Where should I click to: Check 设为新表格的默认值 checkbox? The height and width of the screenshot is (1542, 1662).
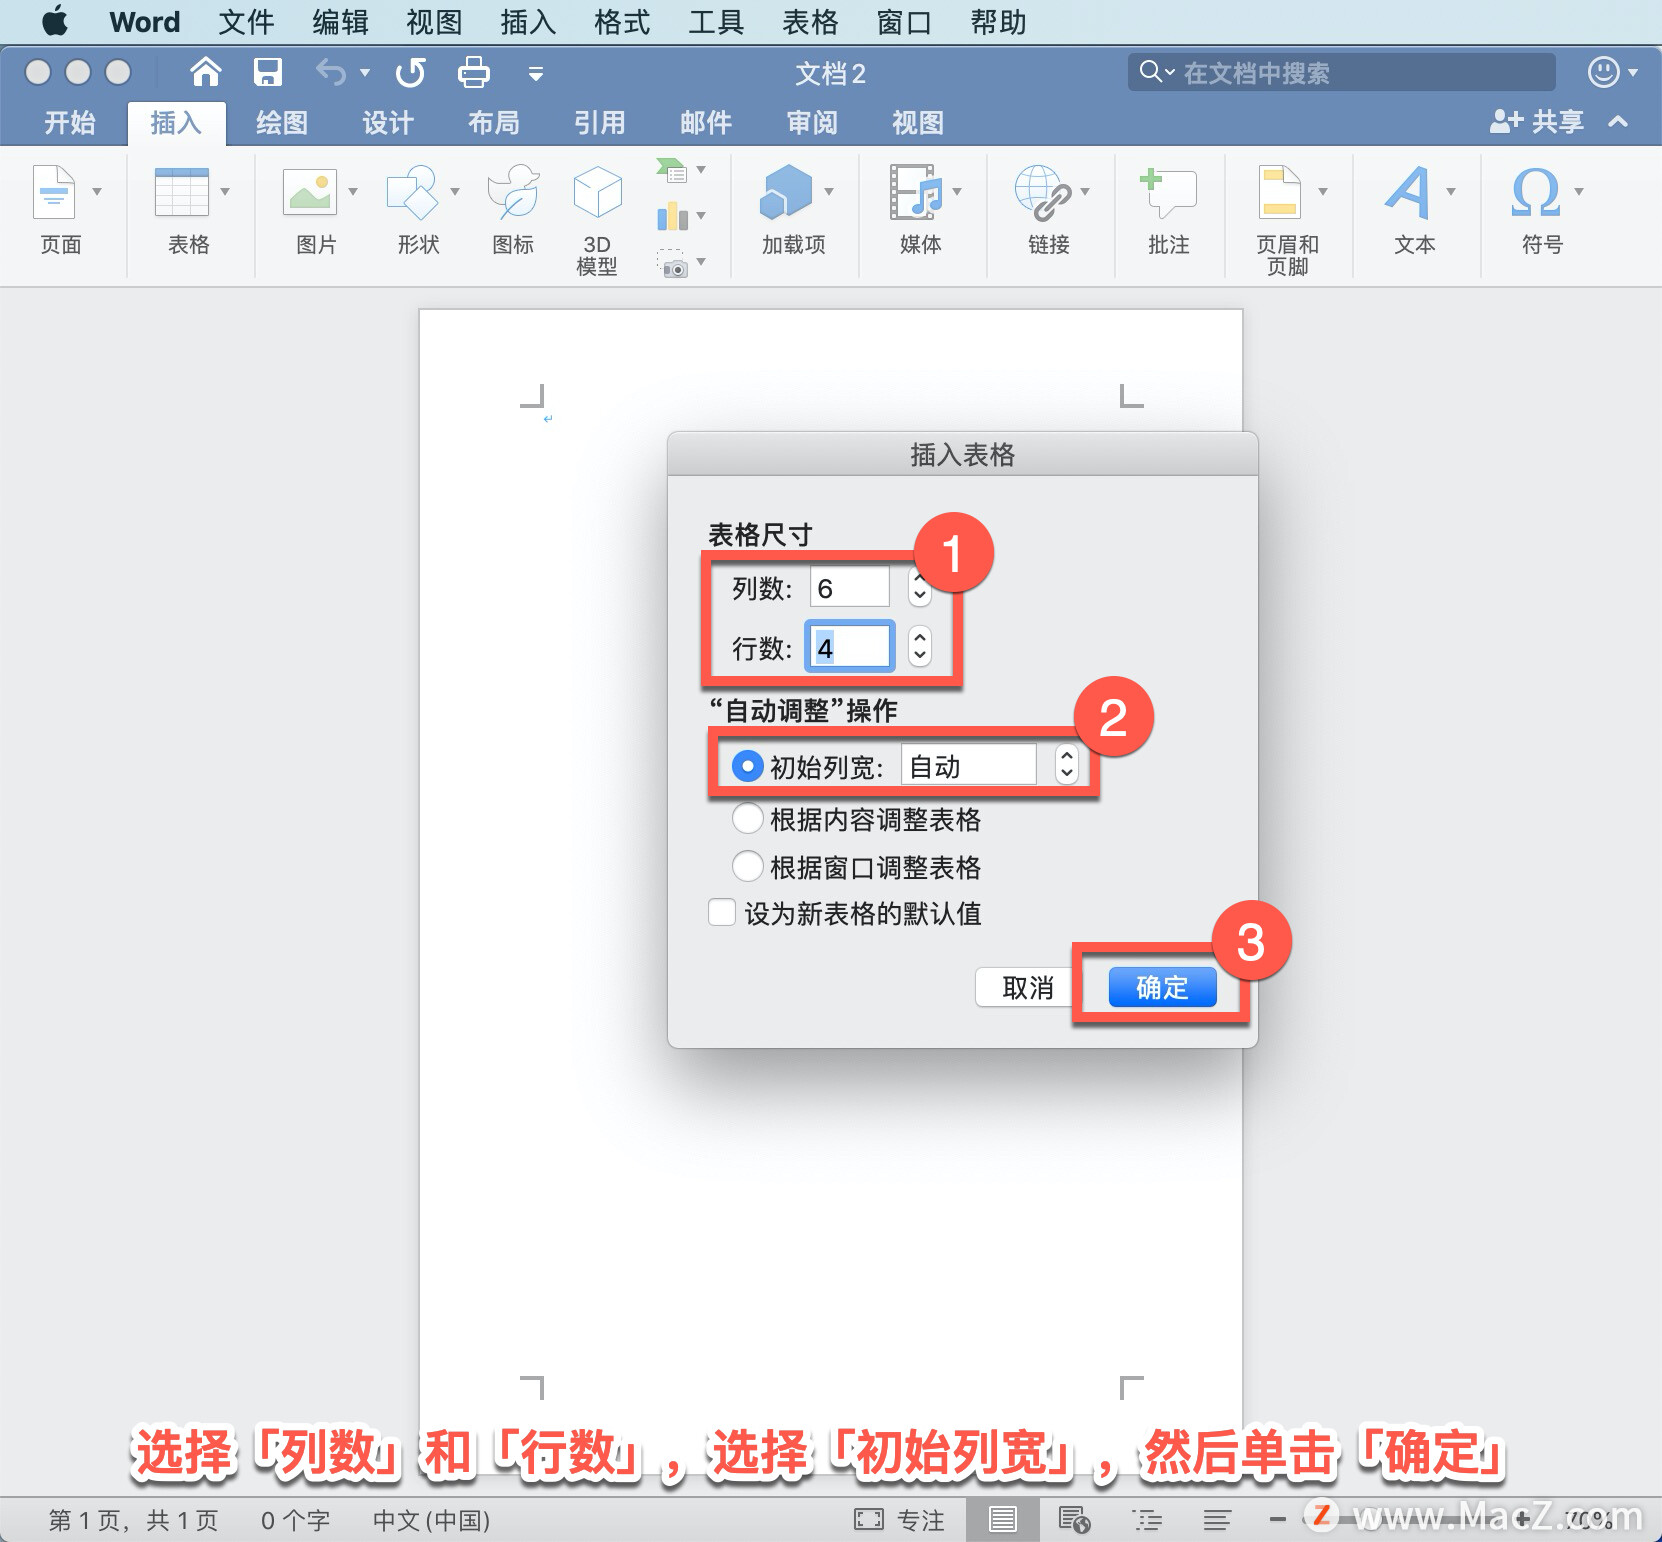pyautogui.click(x=721, y=912)
